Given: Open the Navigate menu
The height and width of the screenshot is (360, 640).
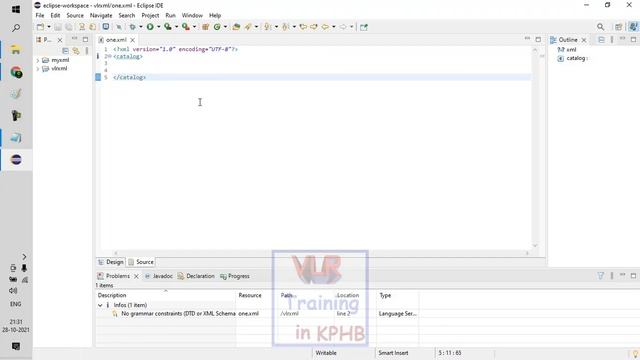Looking at the screenshot, I should 101,16.
